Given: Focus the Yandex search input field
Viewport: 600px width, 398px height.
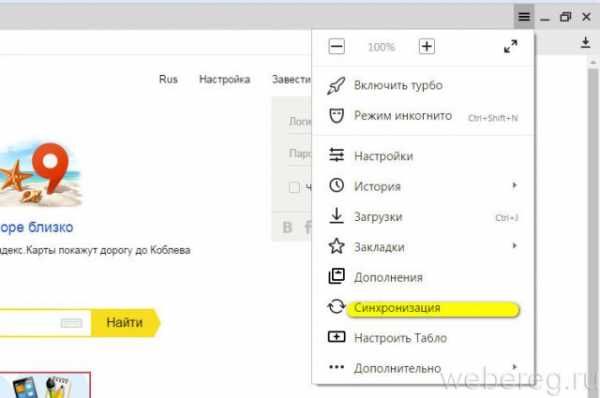Looking at the screenshot, I should (45, 323).
